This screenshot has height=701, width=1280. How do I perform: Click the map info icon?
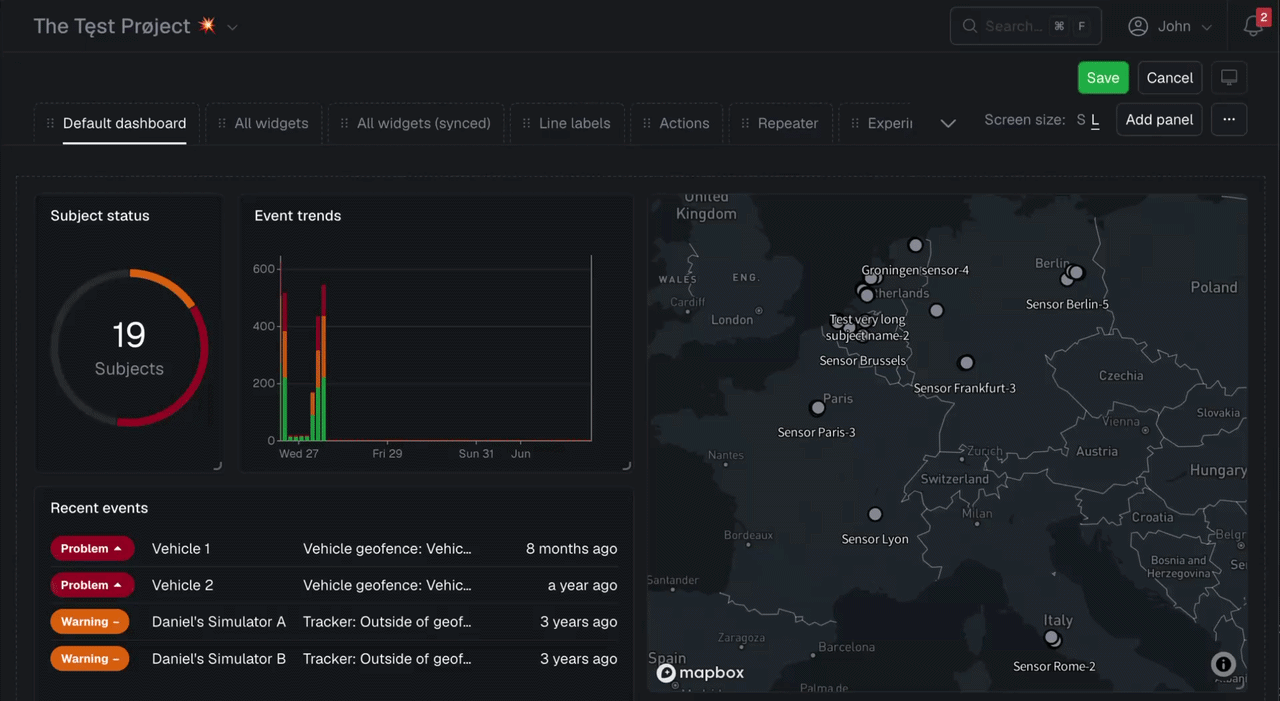pyautogui.click(x=1223, y=664)
